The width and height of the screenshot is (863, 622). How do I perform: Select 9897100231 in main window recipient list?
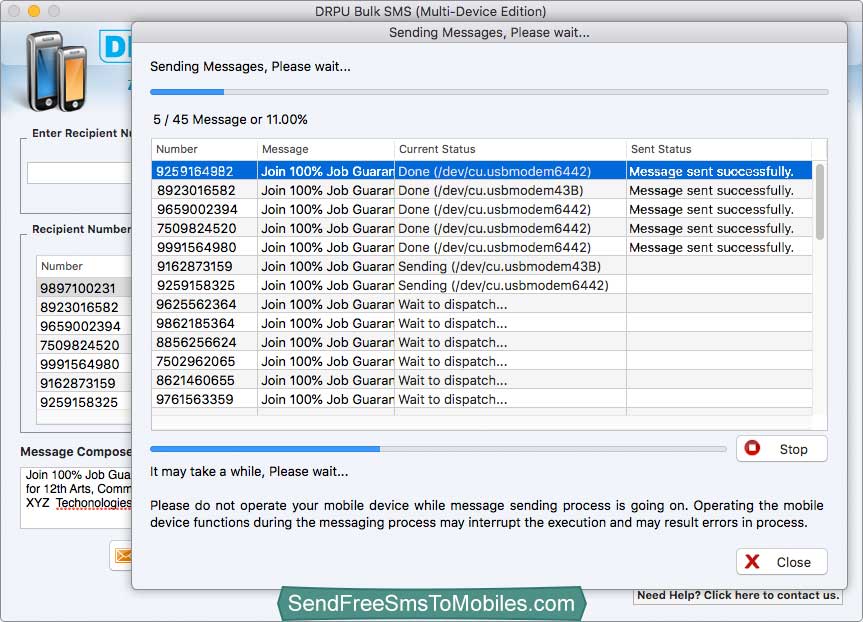(84, 288)
